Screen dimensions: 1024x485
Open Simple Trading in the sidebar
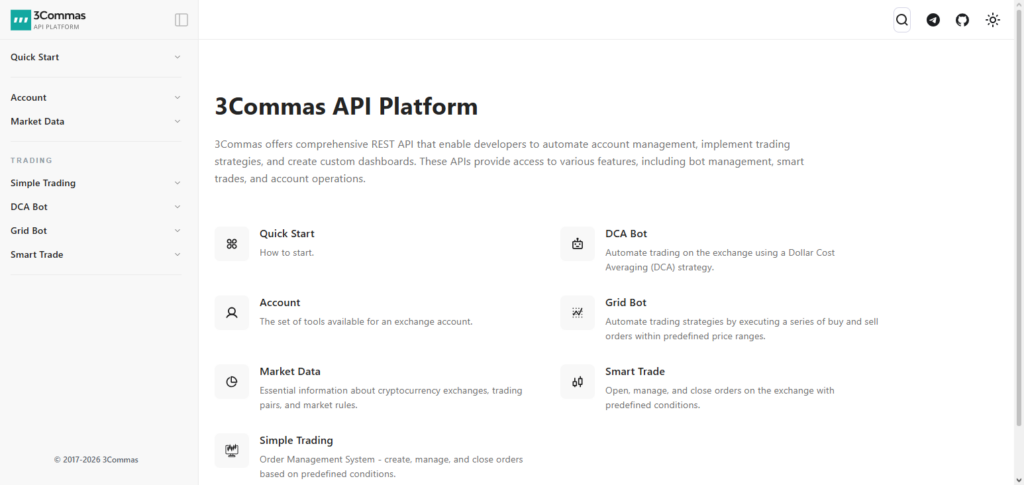pyautogui.click(x=43, y=183)
